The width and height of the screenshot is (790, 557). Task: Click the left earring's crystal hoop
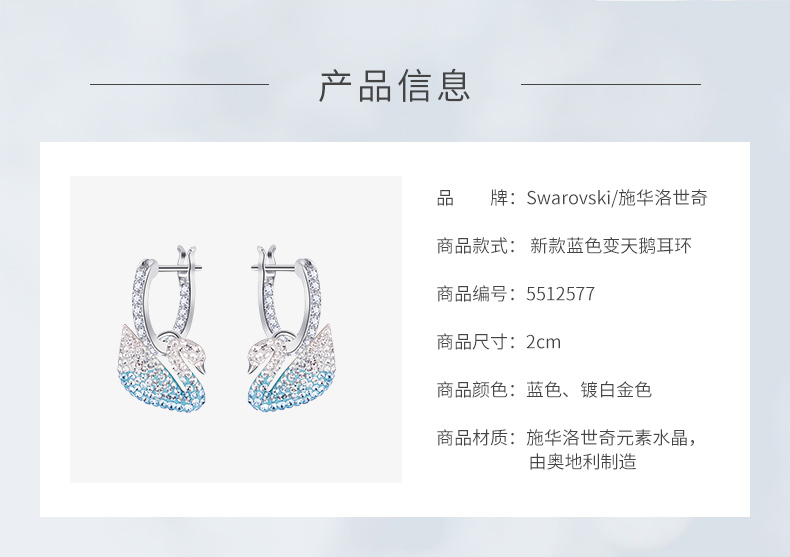(164, 297)
